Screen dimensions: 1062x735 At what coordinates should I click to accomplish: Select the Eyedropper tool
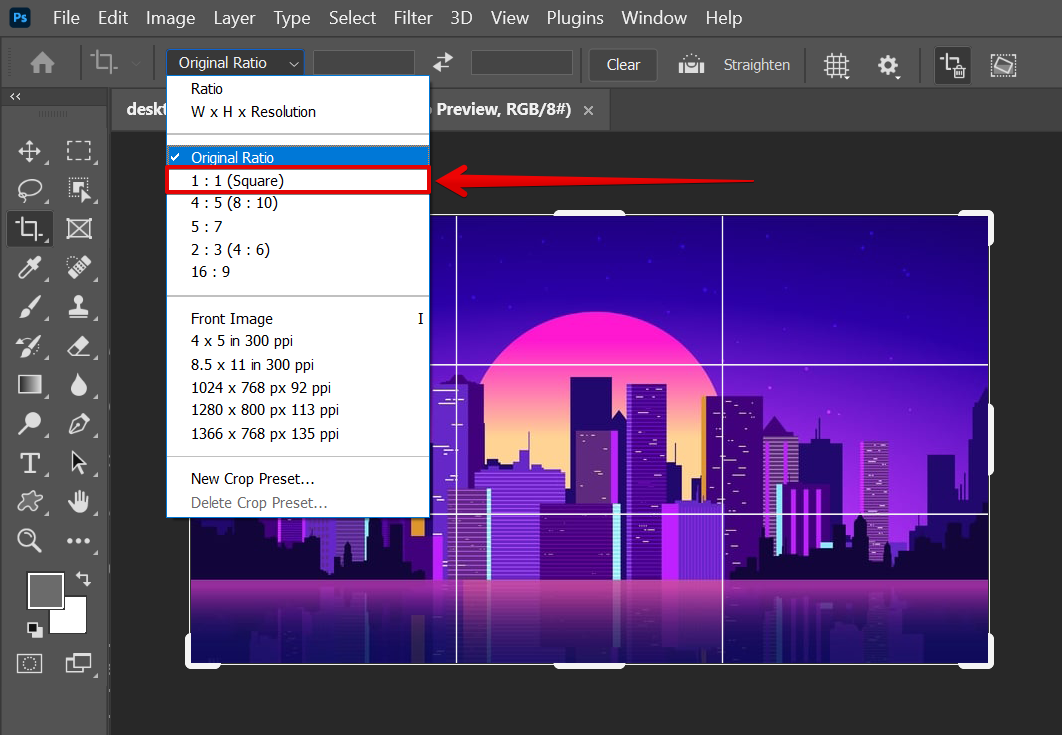(x=30, y=267)
